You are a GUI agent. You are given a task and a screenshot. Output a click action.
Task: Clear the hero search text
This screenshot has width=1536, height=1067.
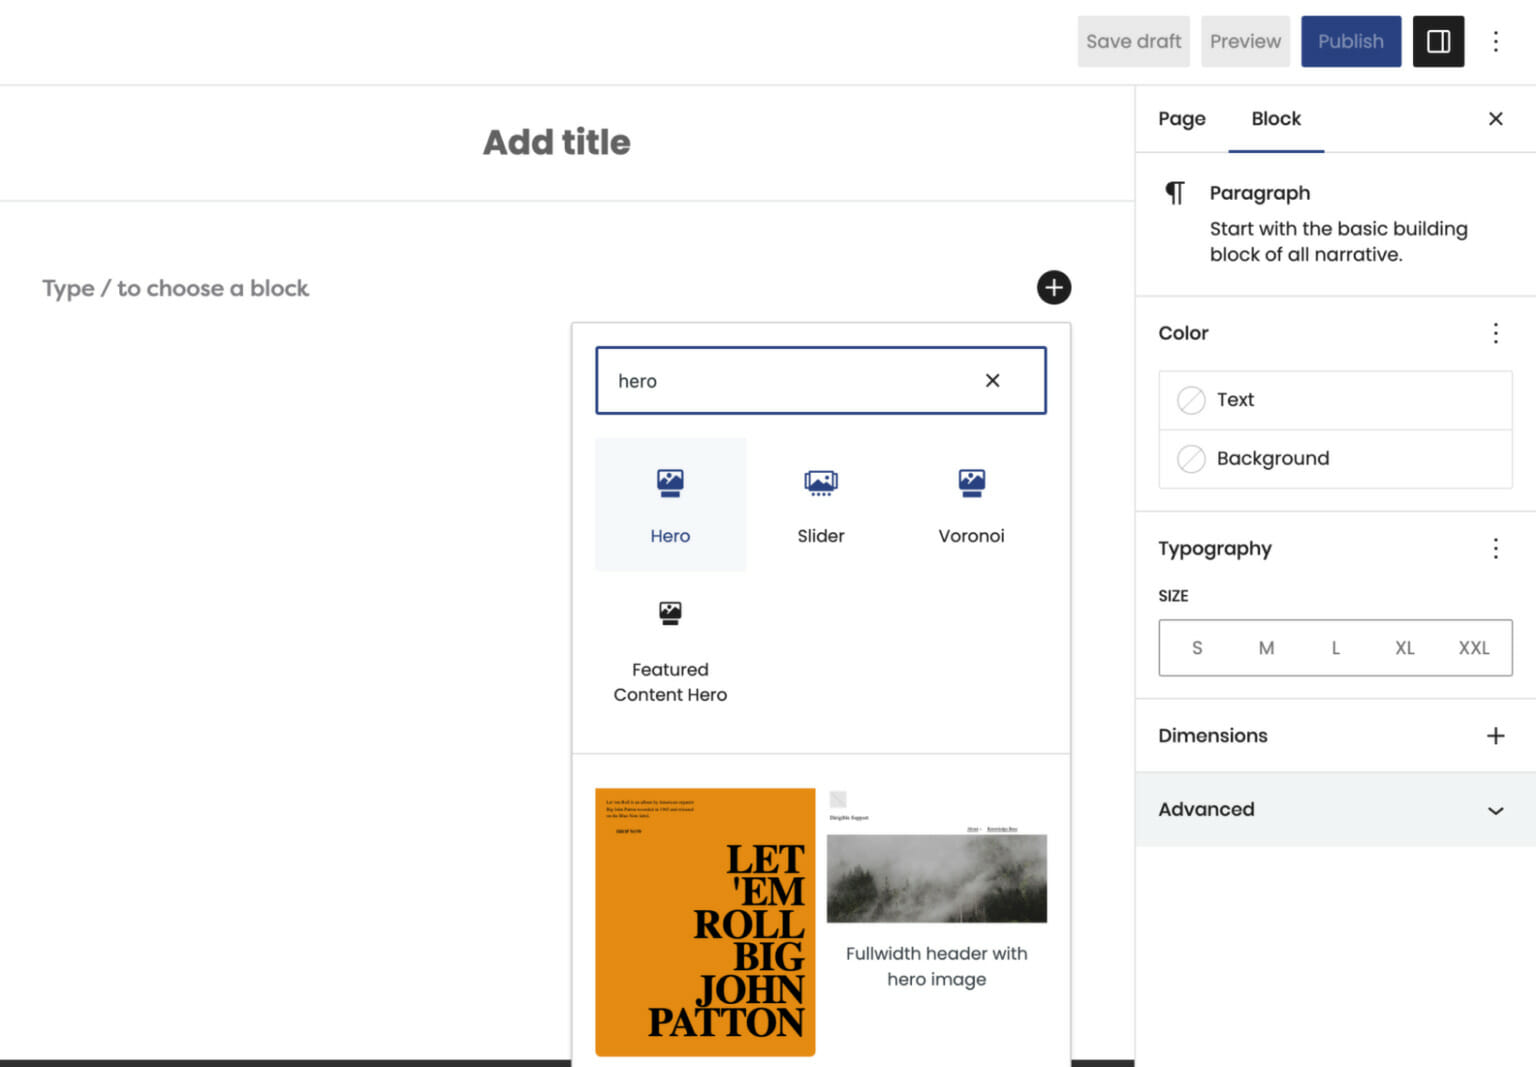tap(992, 381)
